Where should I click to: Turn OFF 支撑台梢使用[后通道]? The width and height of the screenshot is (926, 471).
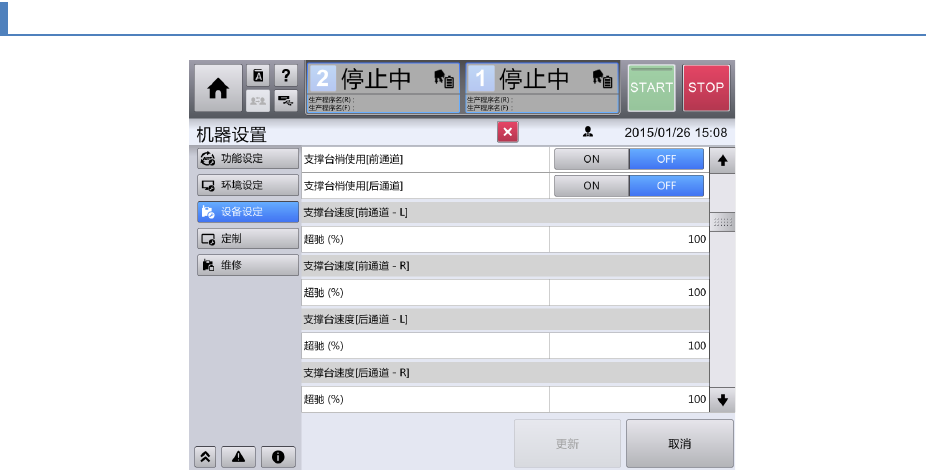click(x=666, y=185)
